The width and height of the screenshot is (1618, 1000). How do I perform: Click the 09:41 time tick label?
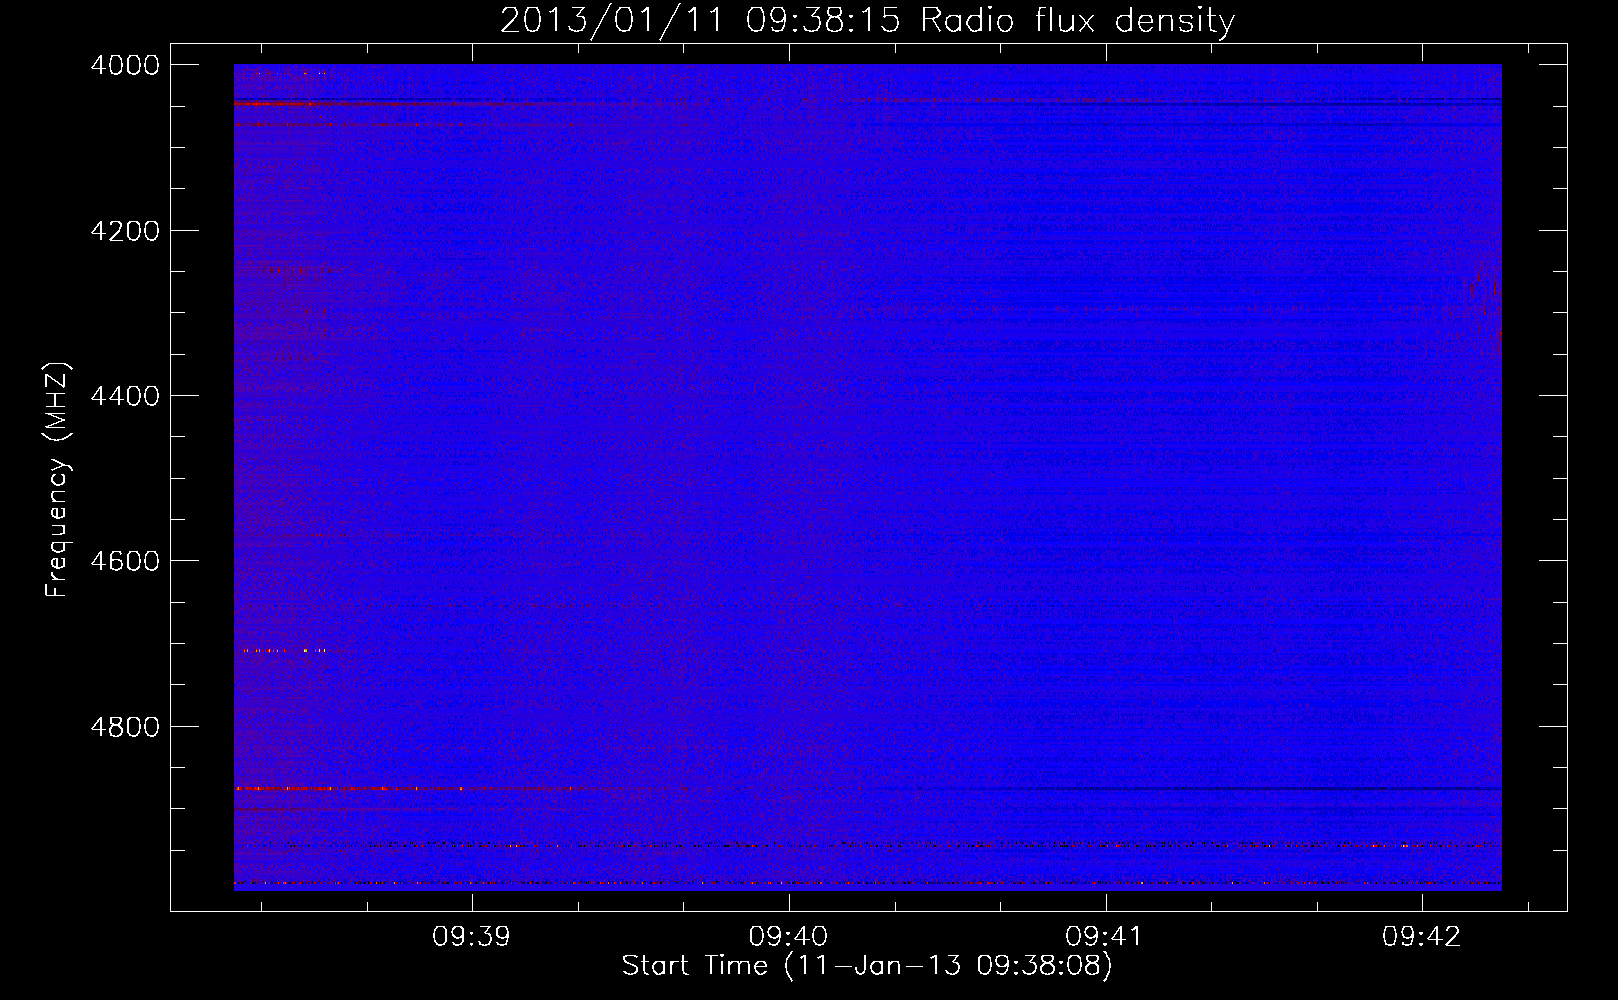tap(1105, 937)
